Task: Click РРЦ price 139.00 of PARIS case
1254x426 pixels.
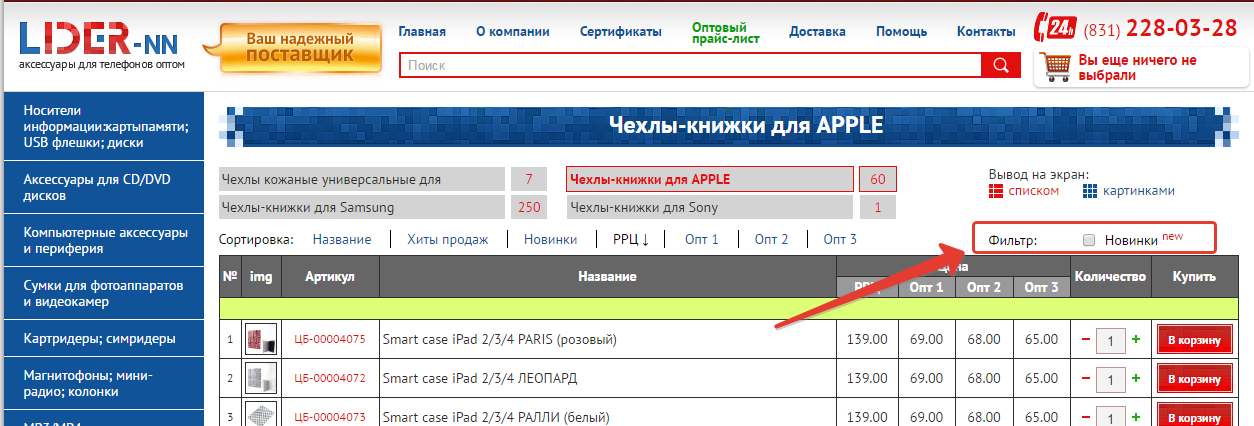Action: click(x=866, y=340)
